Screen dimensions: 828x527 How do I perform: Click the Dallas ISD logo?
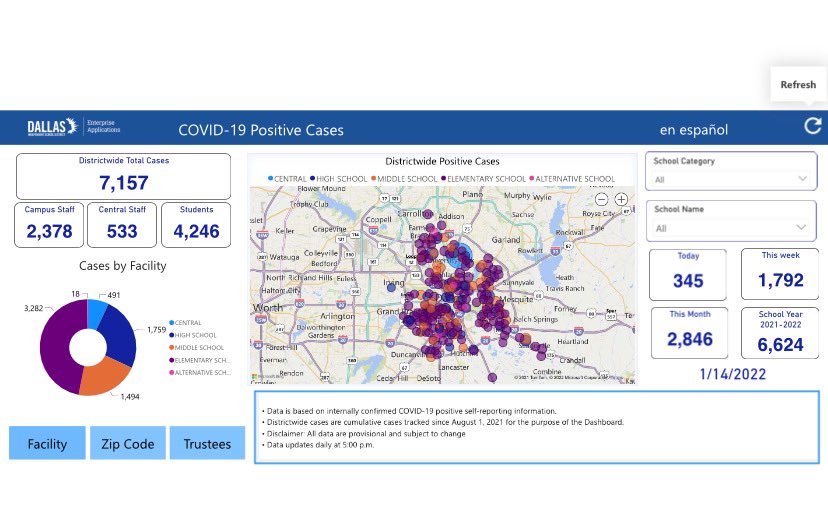click(x=53, y=127)
